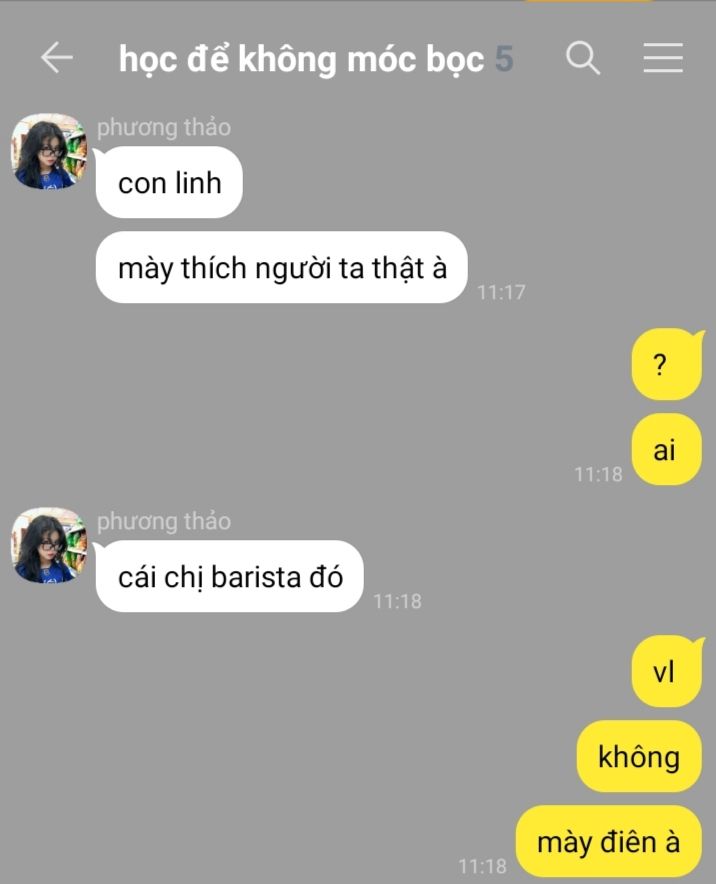Tap the back arrow icon

(x=57, y=58)
